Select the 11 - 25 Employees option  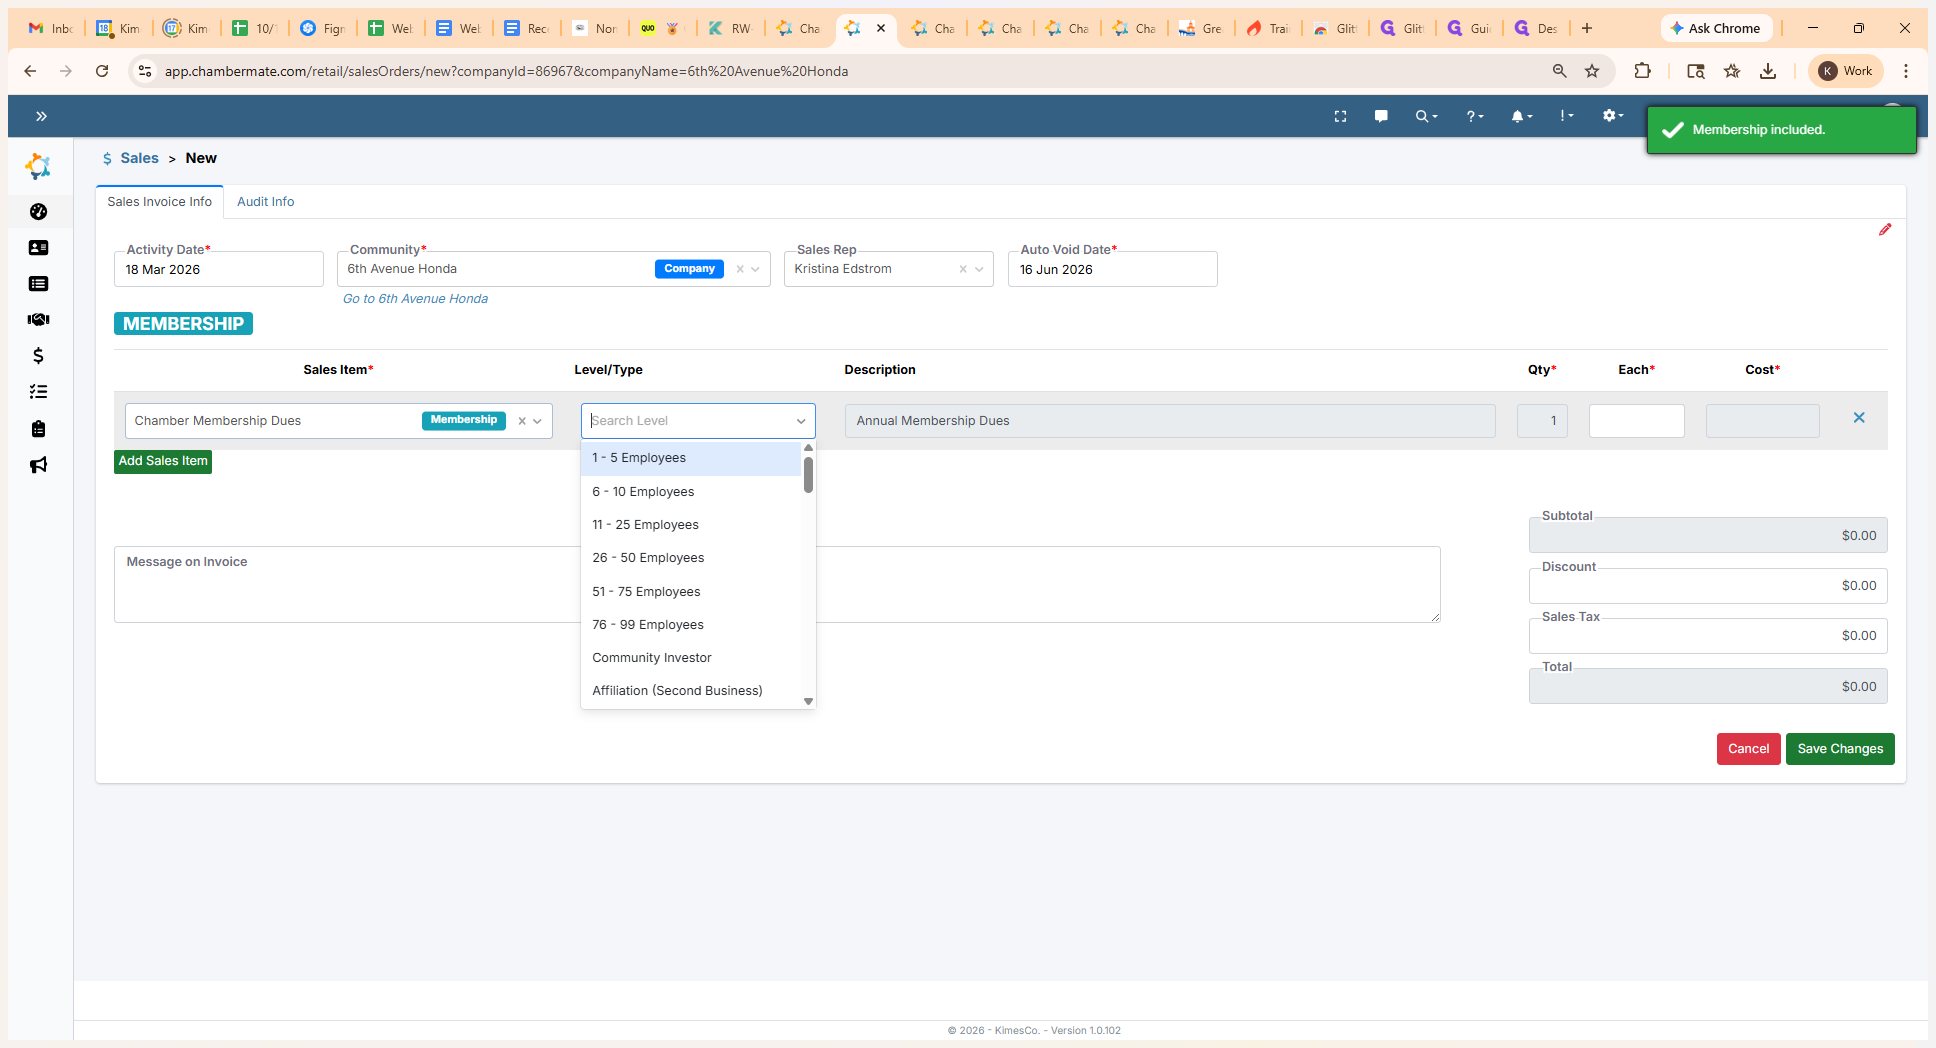point(645,525)
